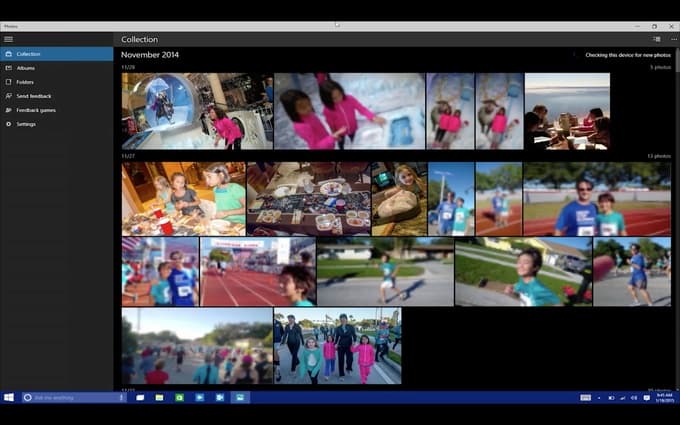Open the green taskbar app icon
Image resolution: width=680 pixels, height=425 pixels.
tap(180, 397)
